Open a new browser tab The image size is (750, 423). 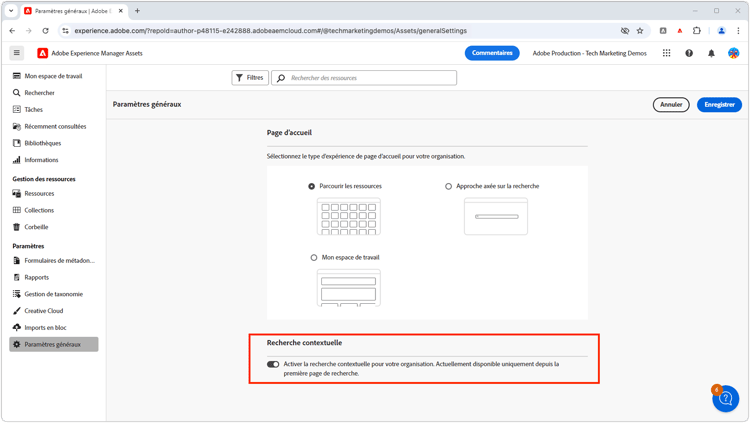click(137, 11)
